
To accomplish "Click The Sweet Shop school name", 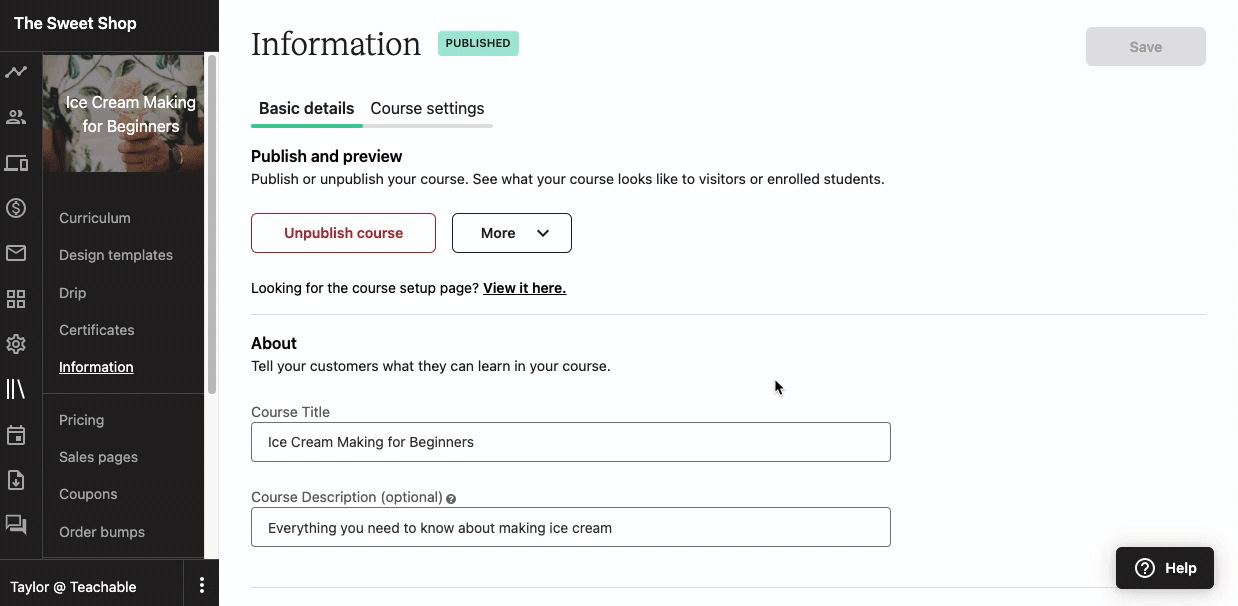I will coord(75,23).
